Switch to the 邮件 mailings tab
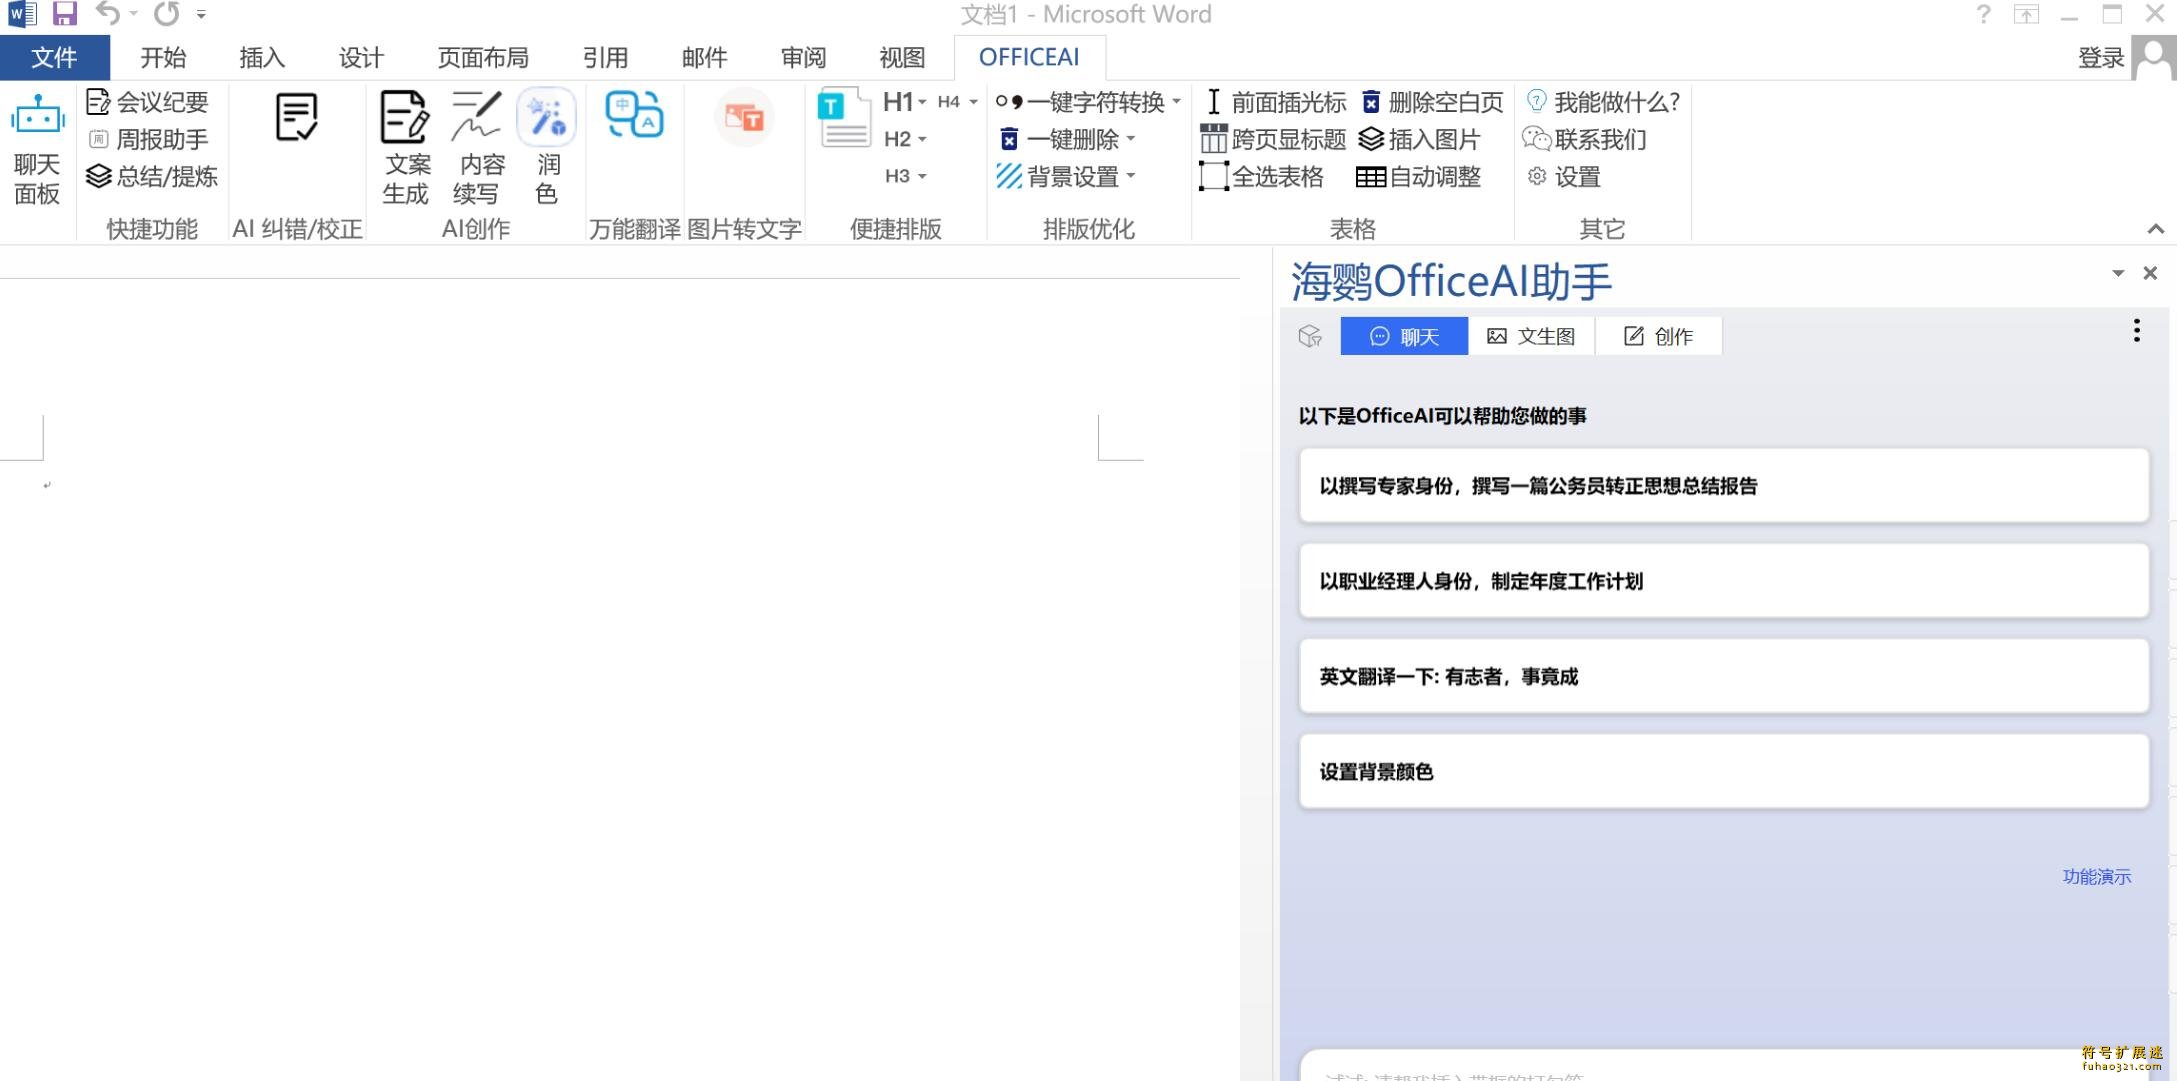Image resolution: width=2177 pixels, height=1081 pixels. click(x=704, y=57)
